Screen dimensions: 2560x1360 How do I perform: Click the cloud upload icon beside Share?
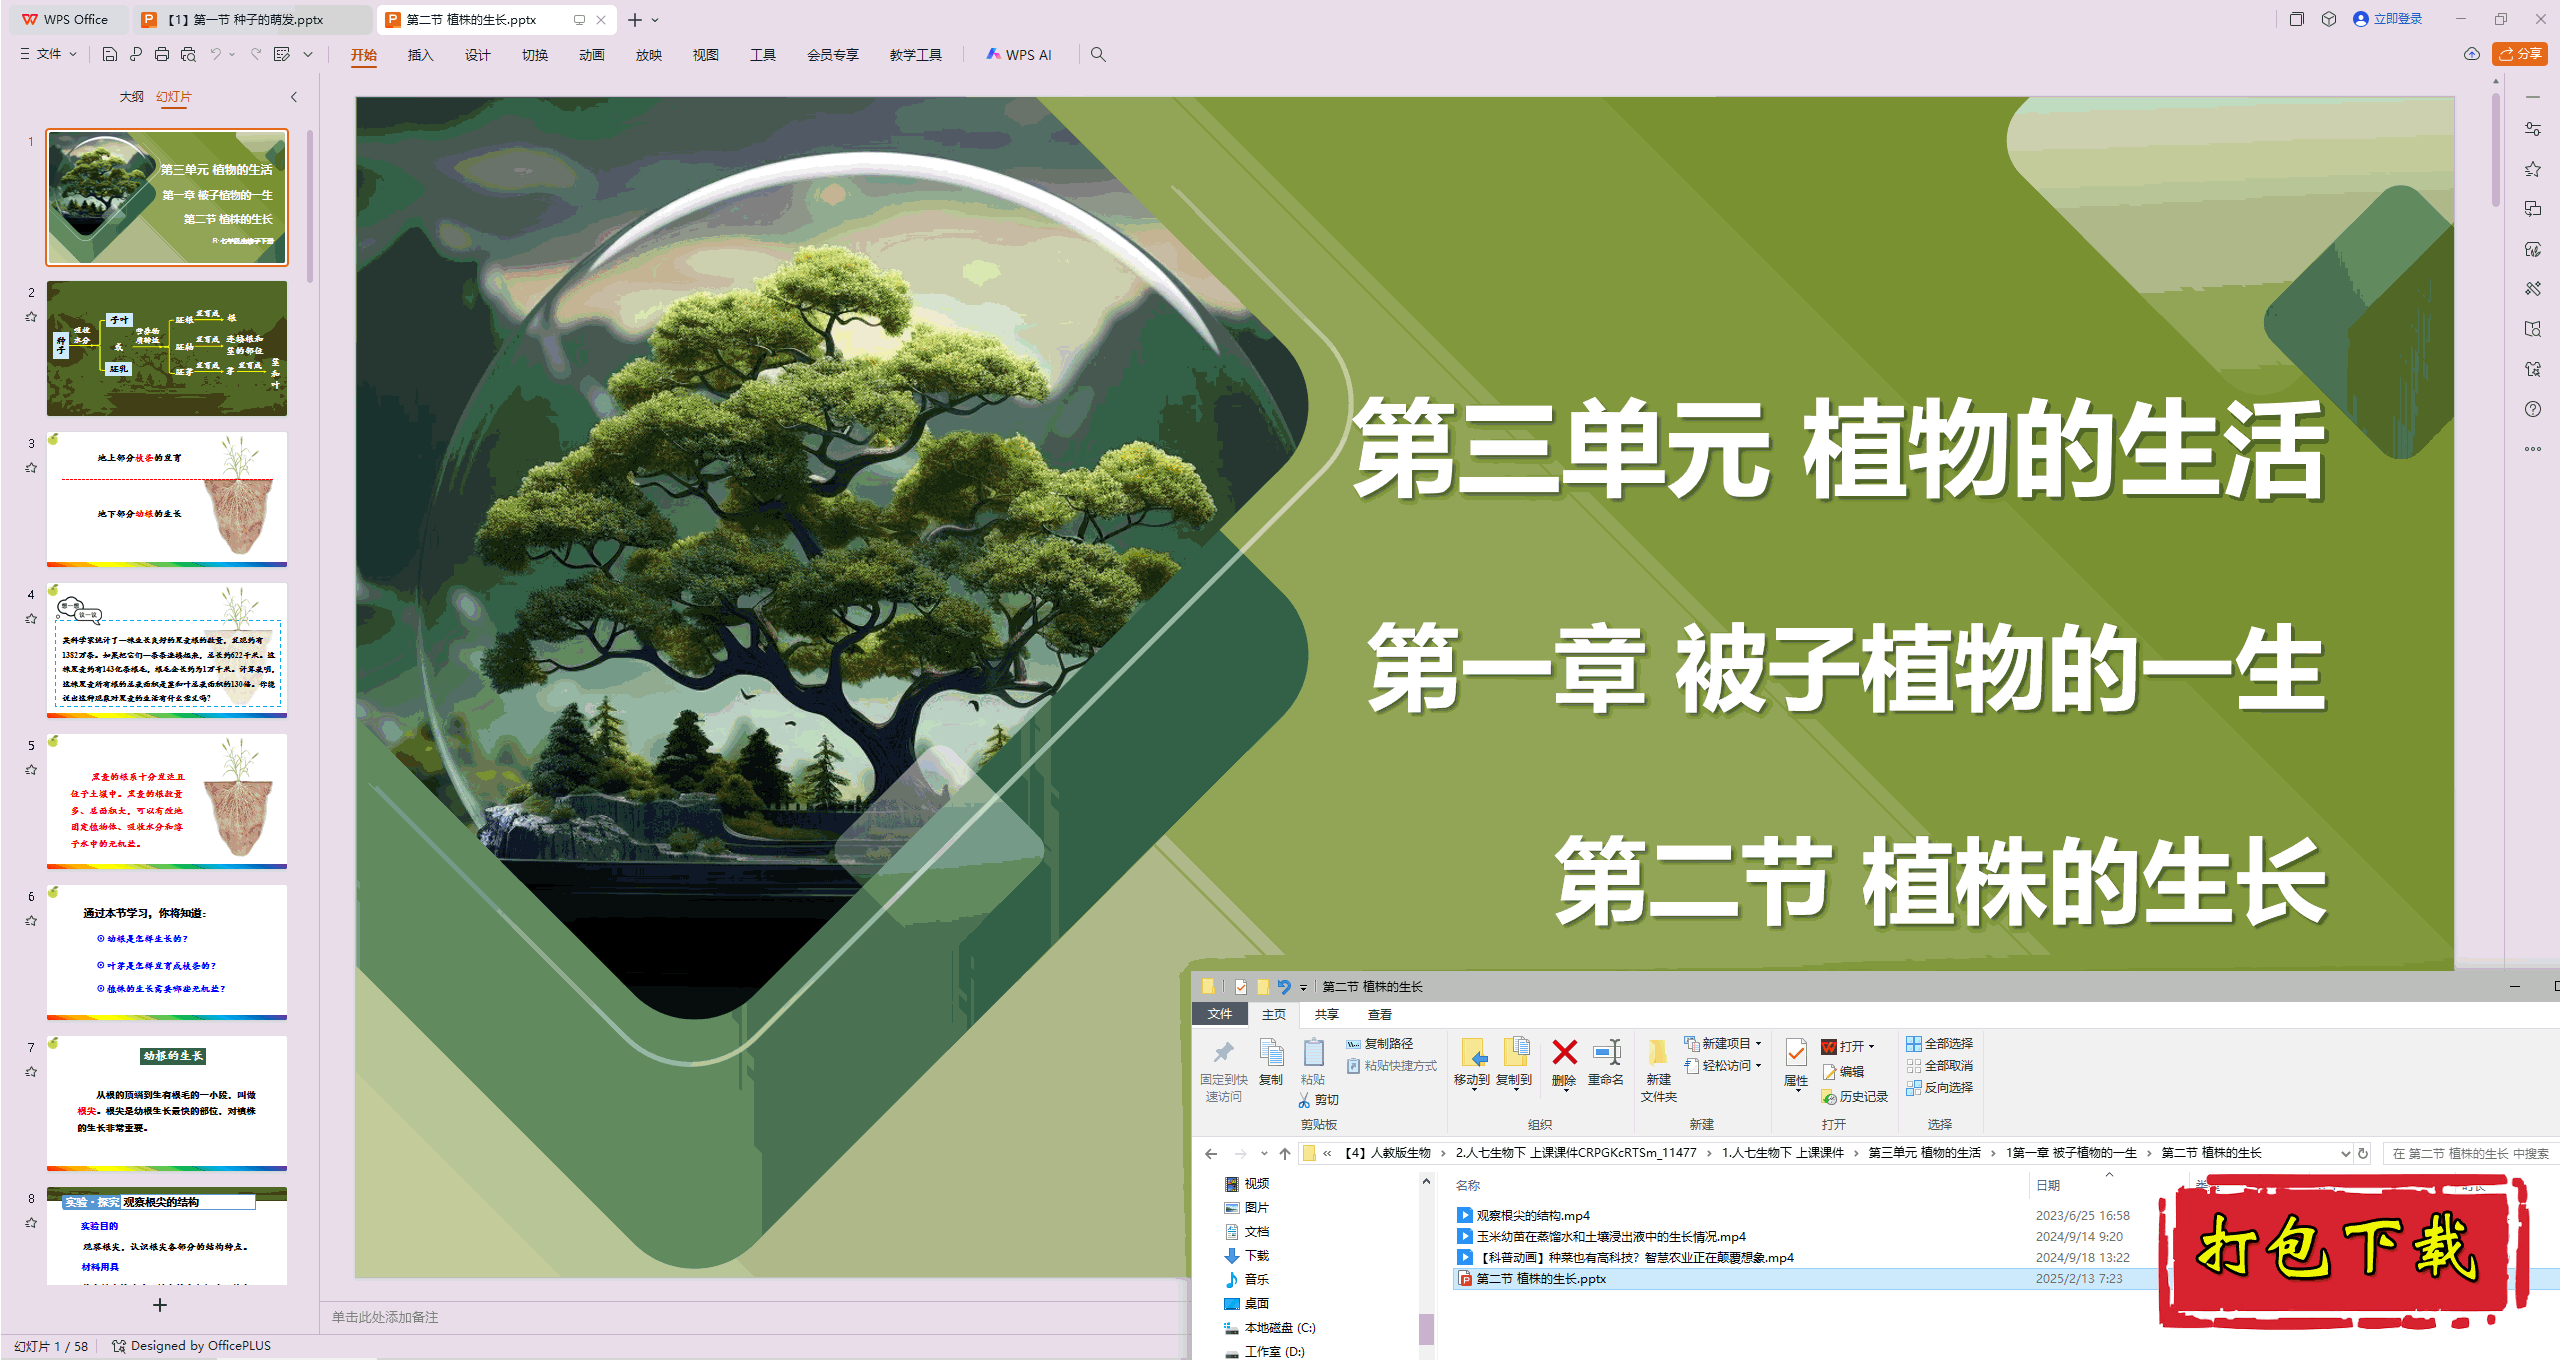(x=2472, y=54)
